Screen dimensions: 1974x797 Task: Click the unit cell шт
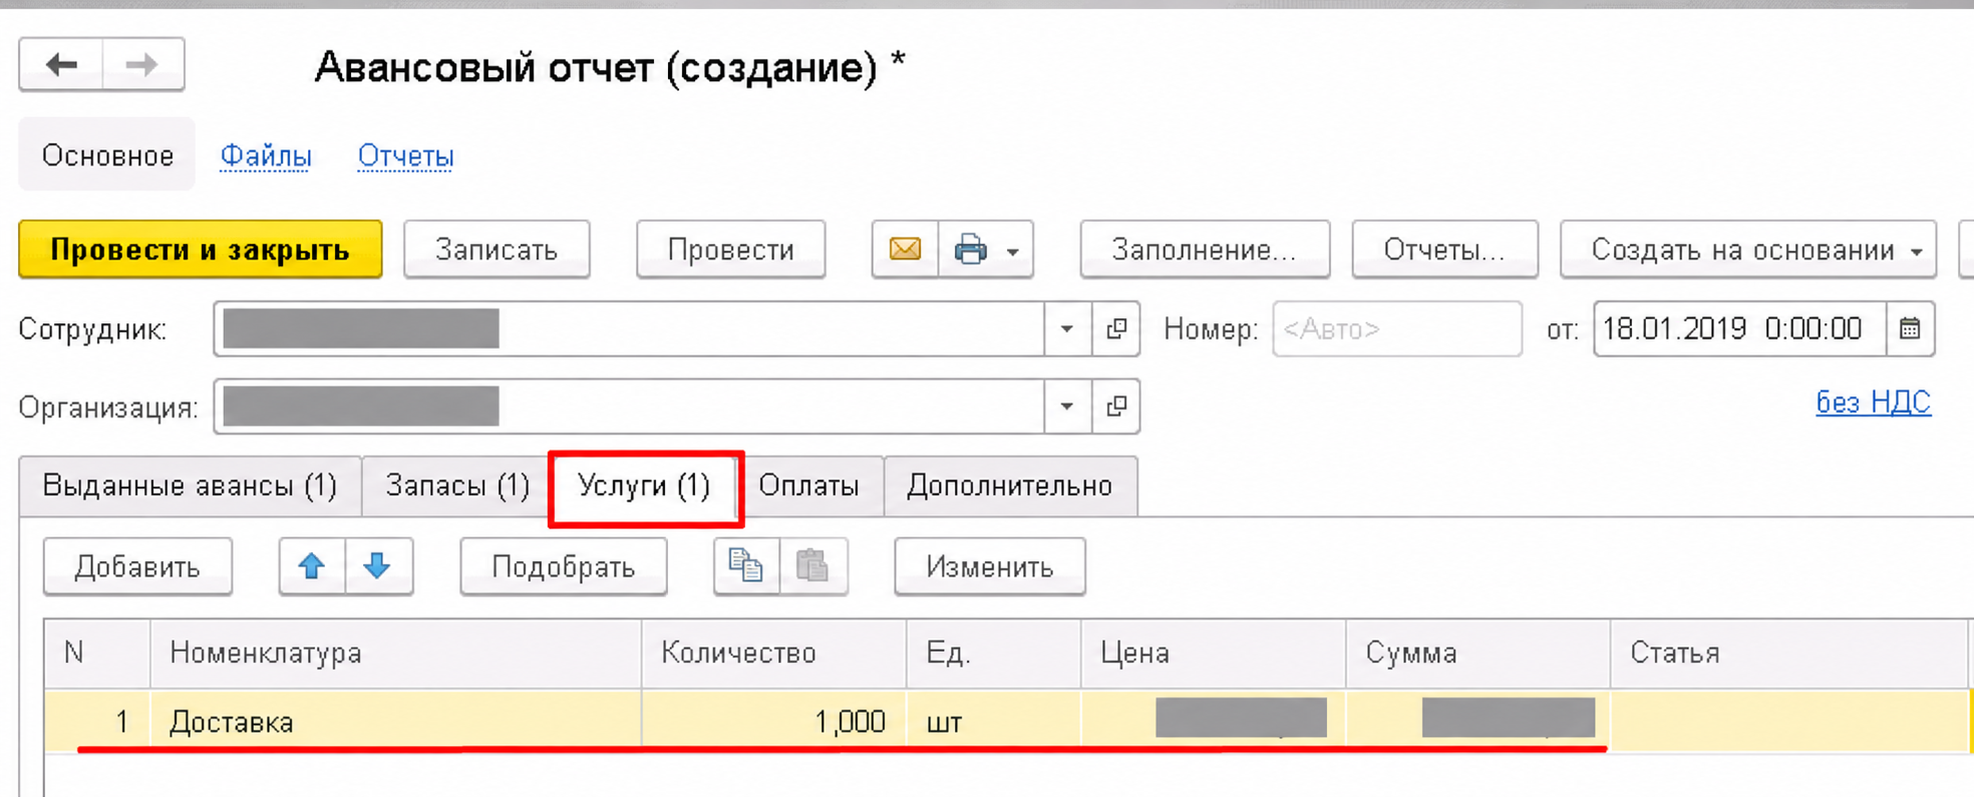pyautogui.click(x=993, y=721)
